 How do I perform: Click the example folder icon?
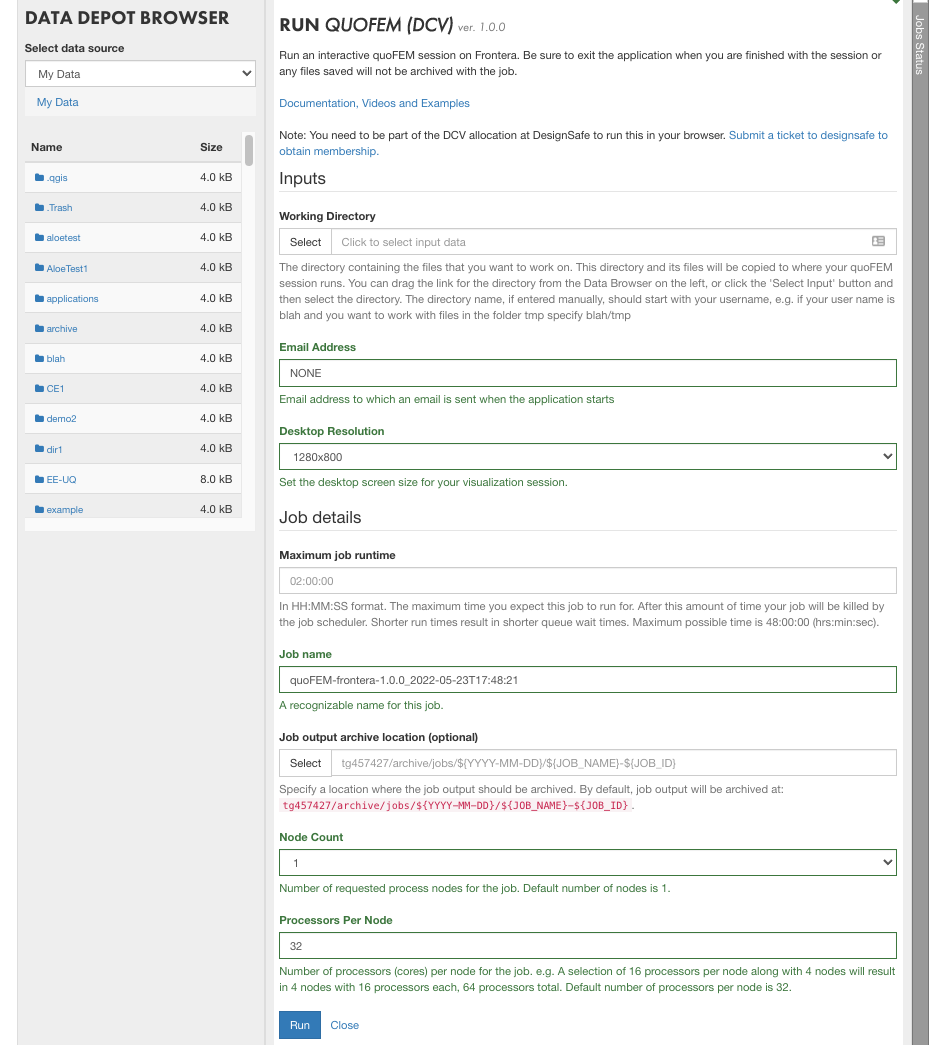click(39, 509)
